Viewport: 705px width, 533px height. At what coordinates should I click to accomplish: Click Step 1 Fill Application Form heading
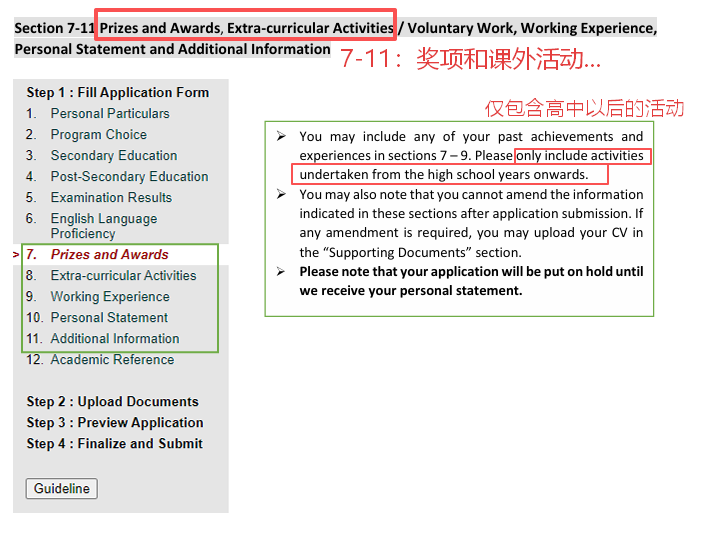(x=118, y=93)
